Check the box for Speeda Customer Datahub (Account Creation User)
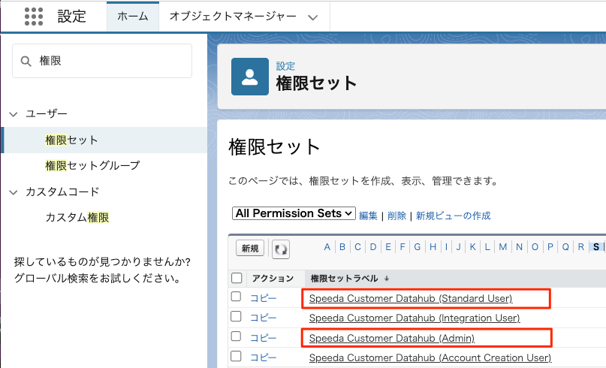Screen dimensions: 606x368 click(236, 356)
